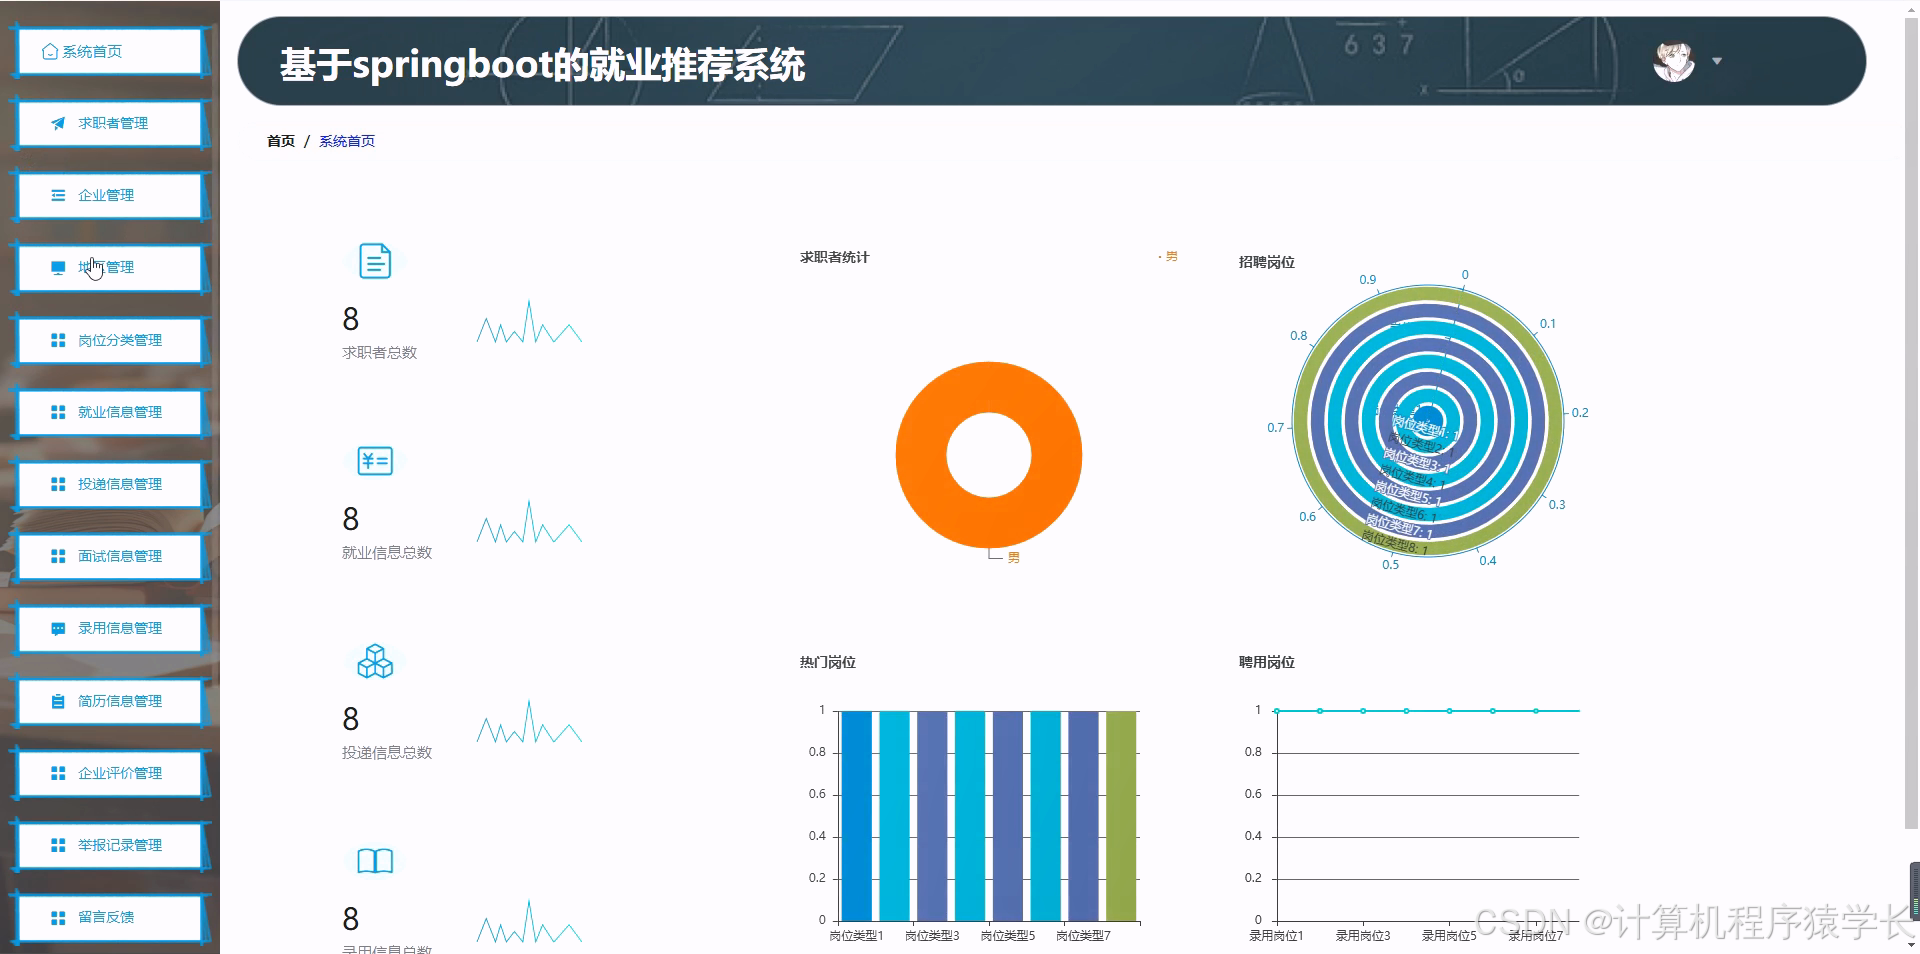
Task: Click the 招聘岗位 chart title
Action: 1266,262
